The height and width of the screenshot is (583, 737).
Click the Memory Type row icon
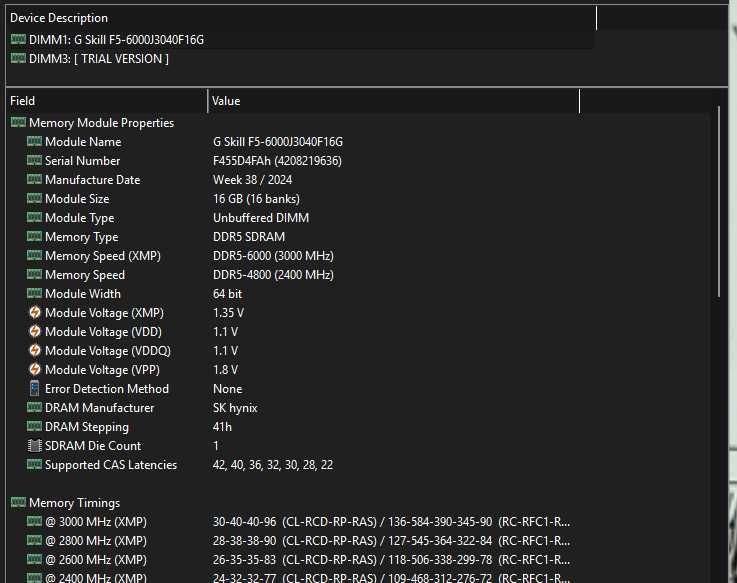click(34, 236)
